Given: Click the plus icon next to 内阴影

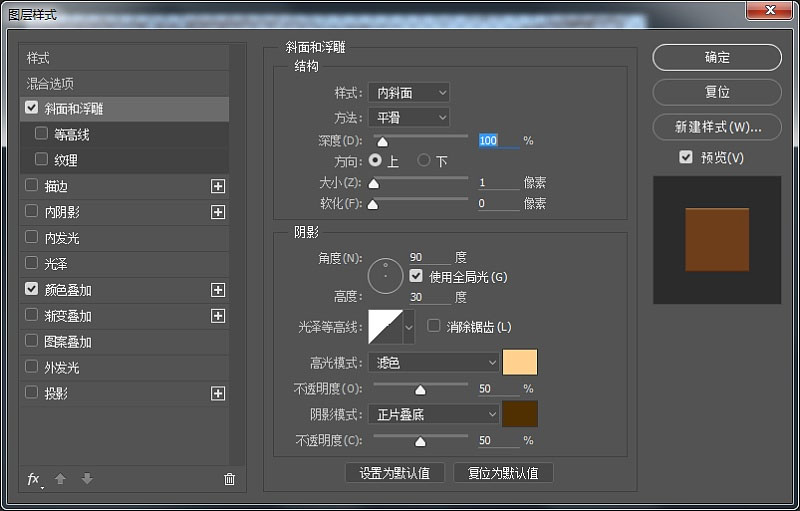Looking at the screenshot, I should click(x=218, y=212).
